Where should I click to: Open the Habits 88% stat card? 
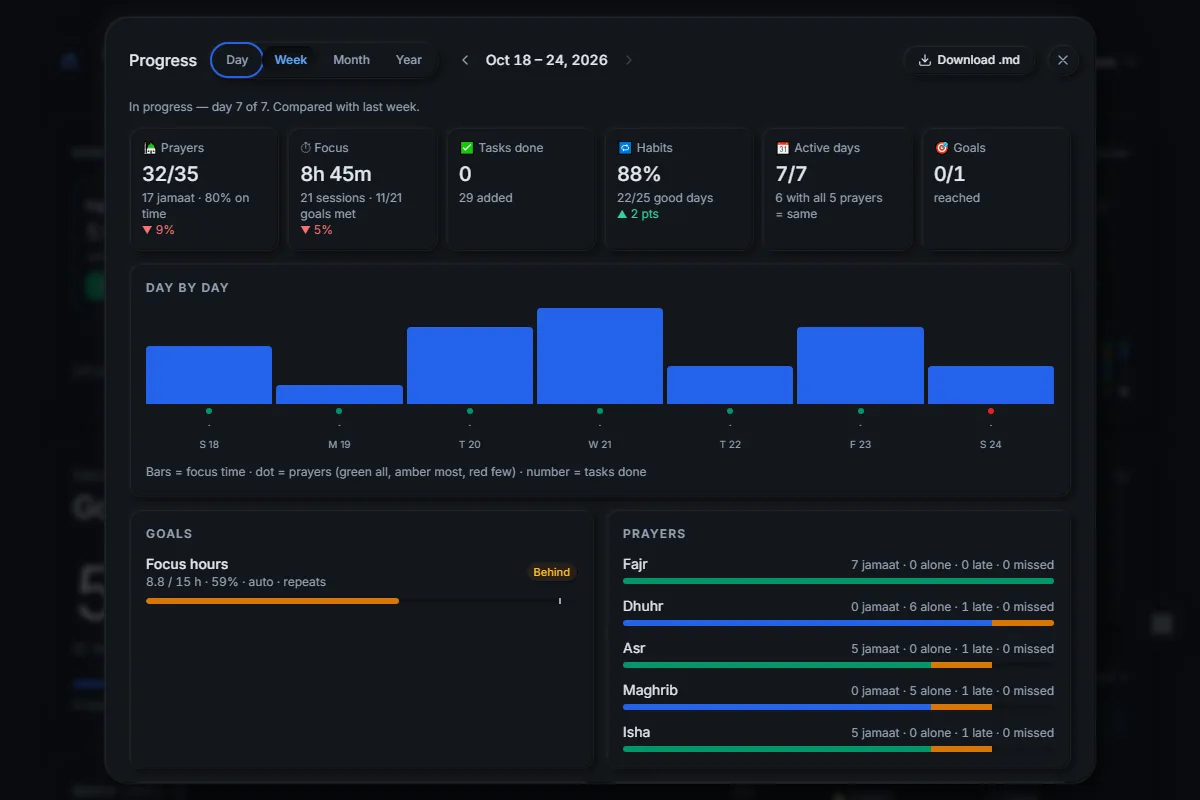679,189
